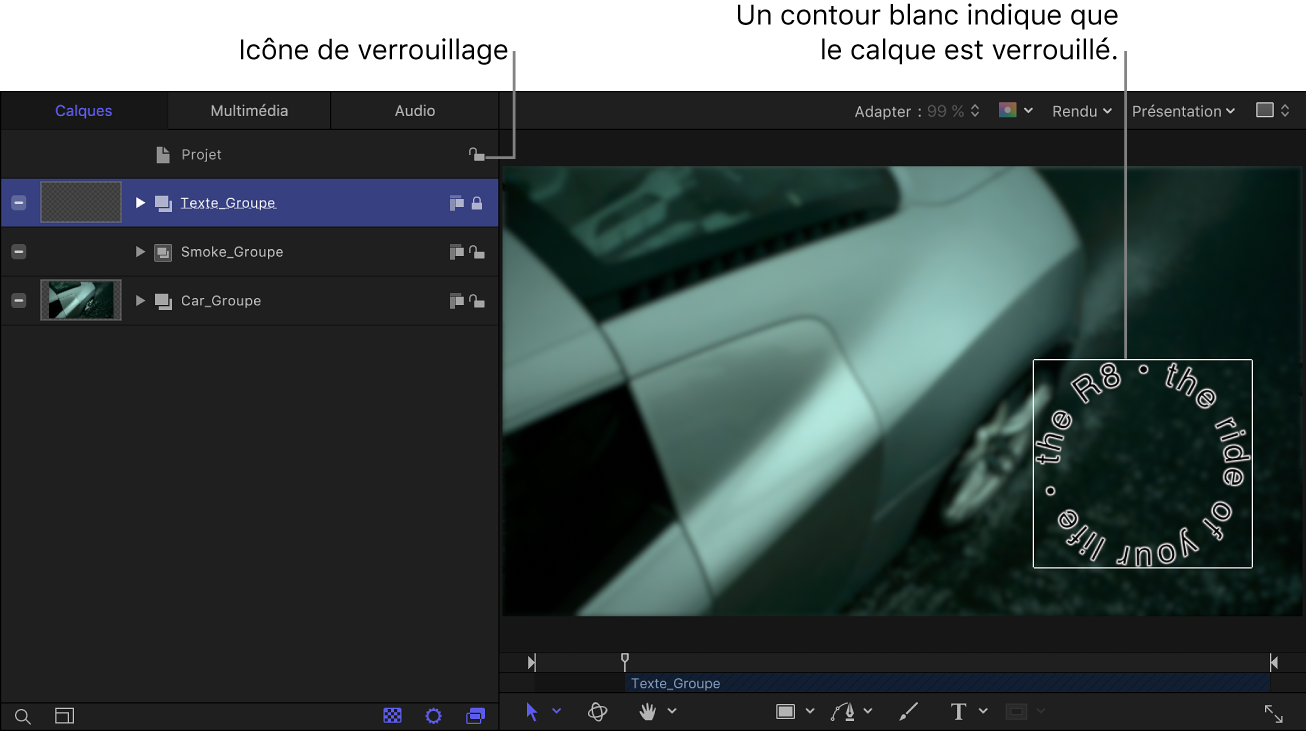Viewport: 1306px width, 732px height.
Task: Unlock the Texte_Groupe layer
Action: pyautogui.click(x=477, y=203)
